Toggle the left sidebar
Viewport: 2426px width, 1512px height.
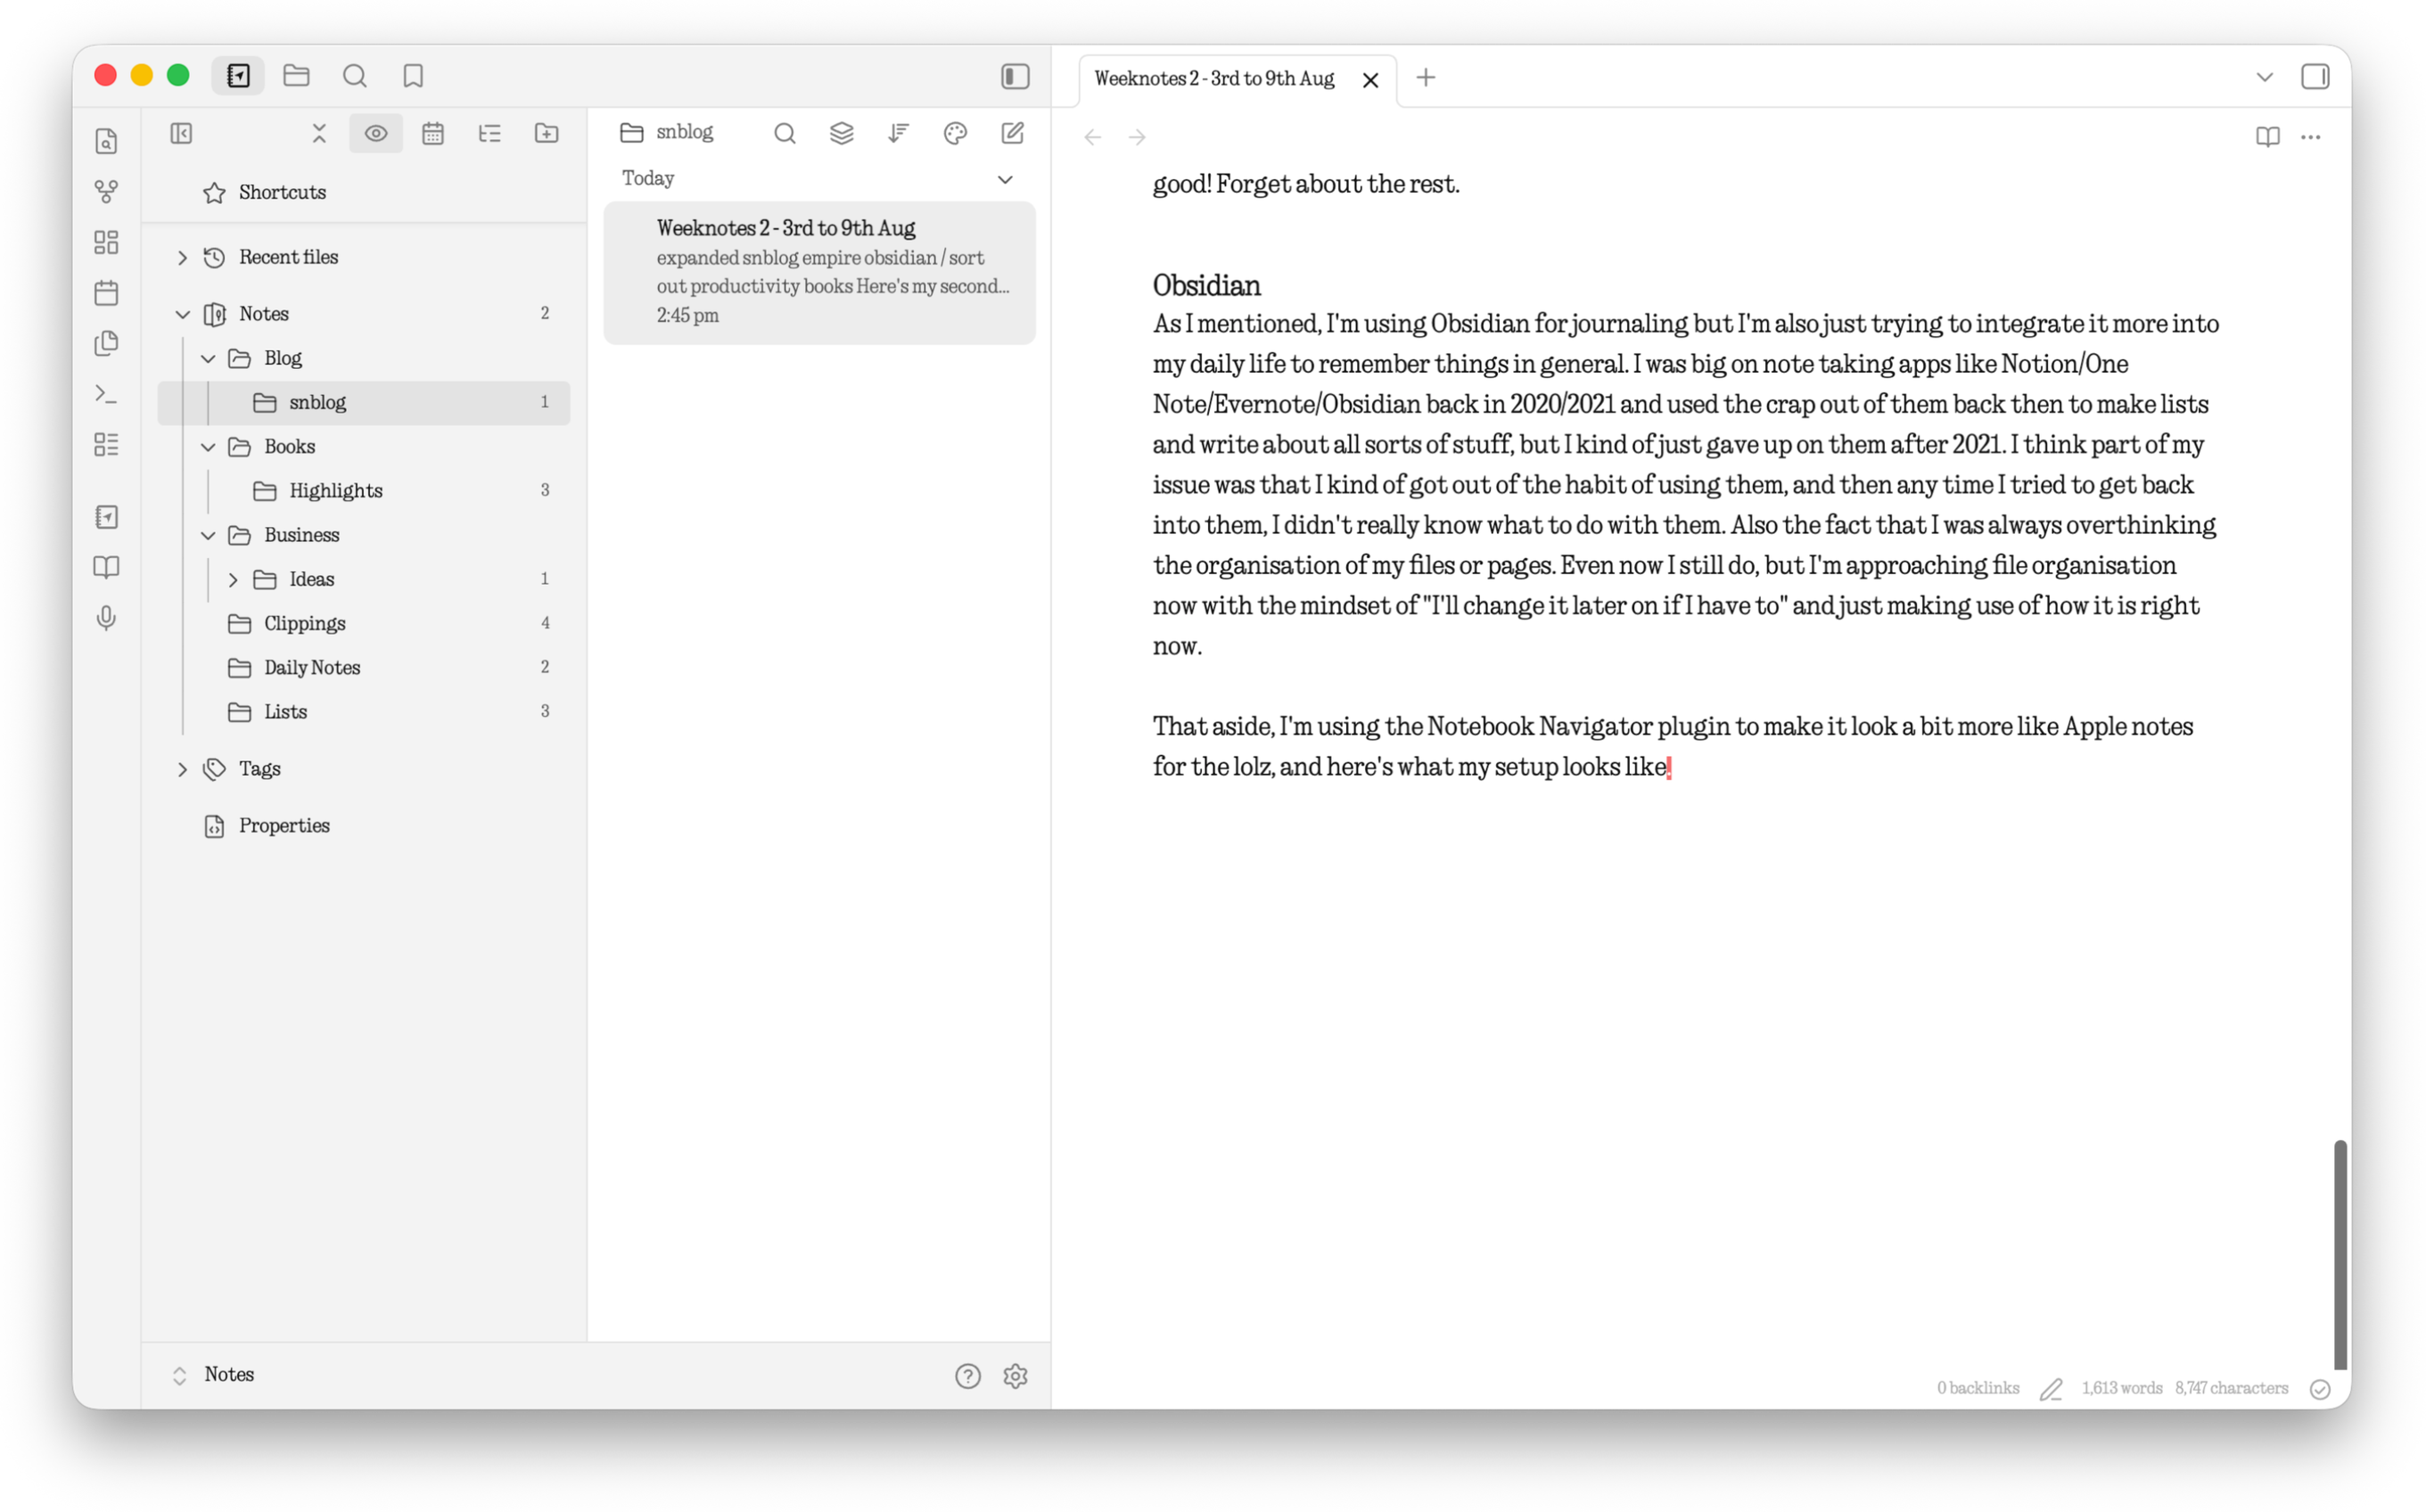pyautogui.click(x=1015, y=76)
